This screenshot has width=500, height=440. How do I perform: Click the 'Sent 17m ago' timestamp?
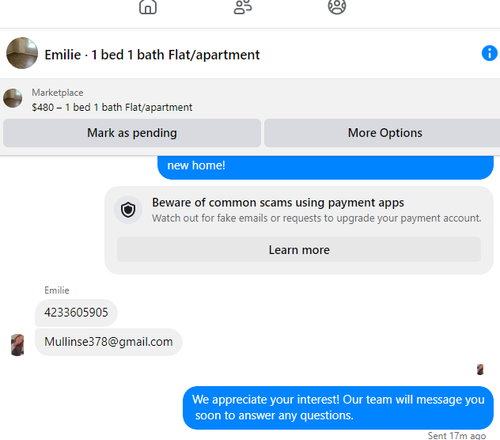(x=457, y=436)
